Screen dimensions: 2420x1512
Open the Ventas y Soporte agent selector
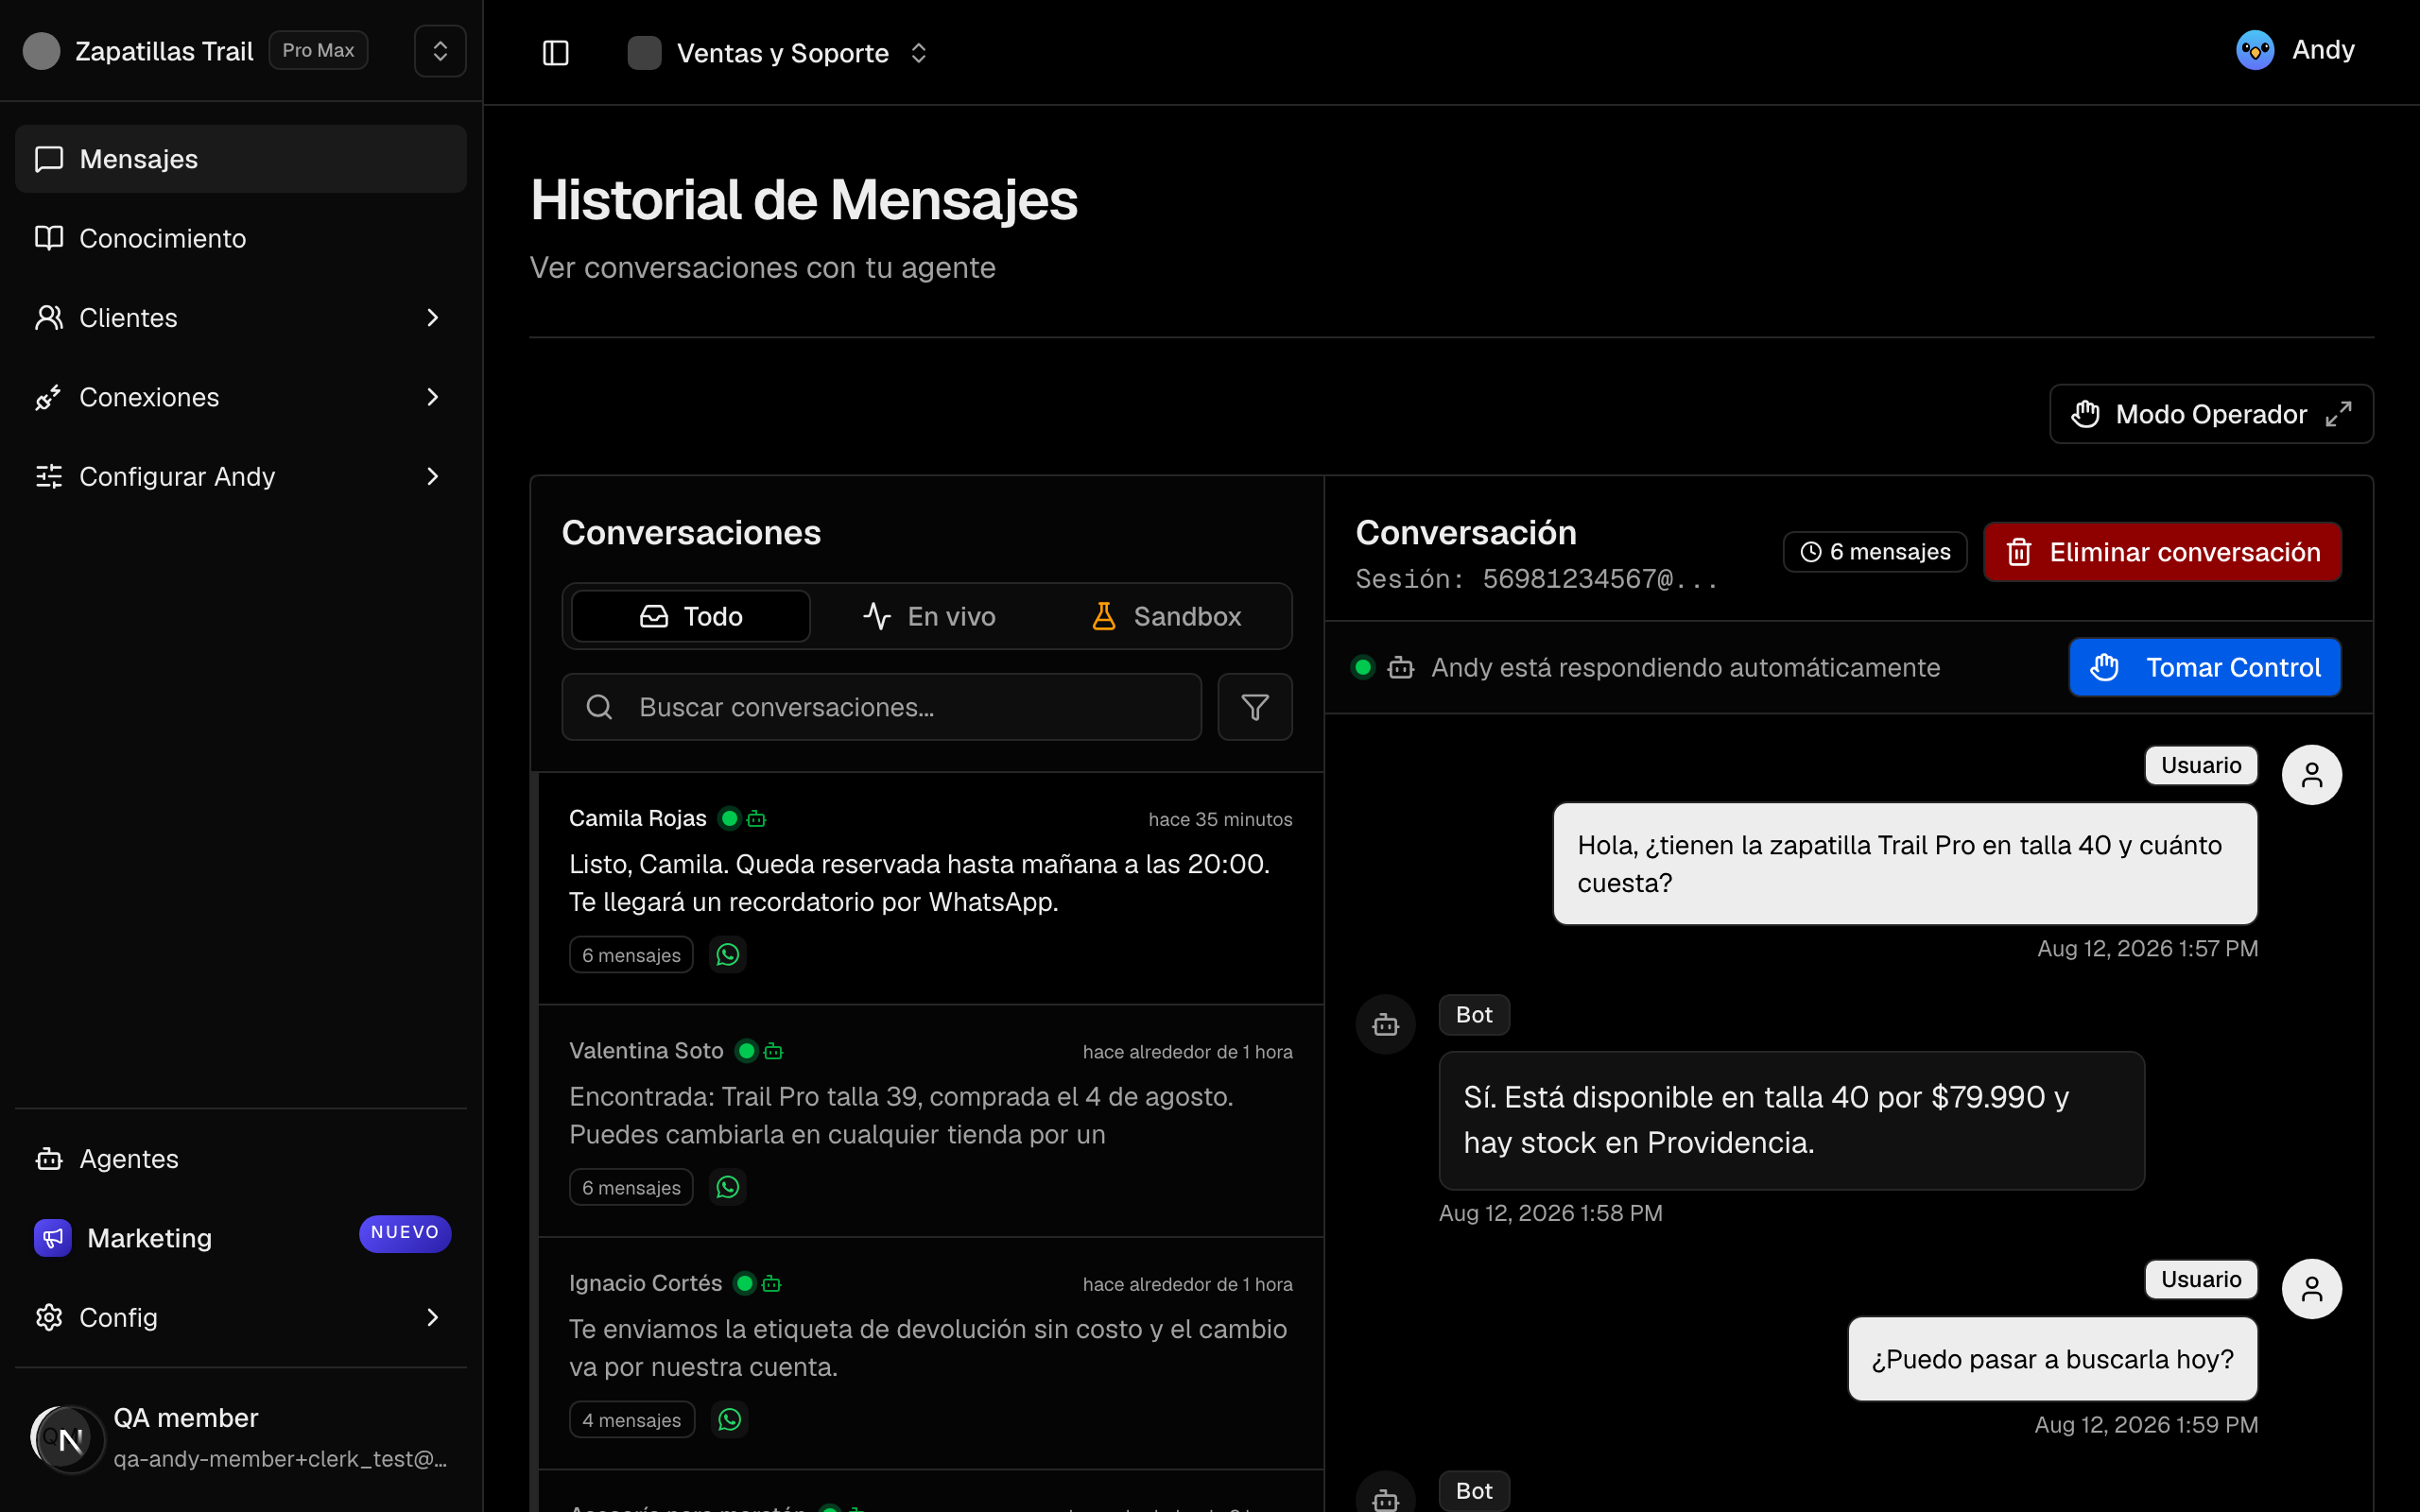779,53
